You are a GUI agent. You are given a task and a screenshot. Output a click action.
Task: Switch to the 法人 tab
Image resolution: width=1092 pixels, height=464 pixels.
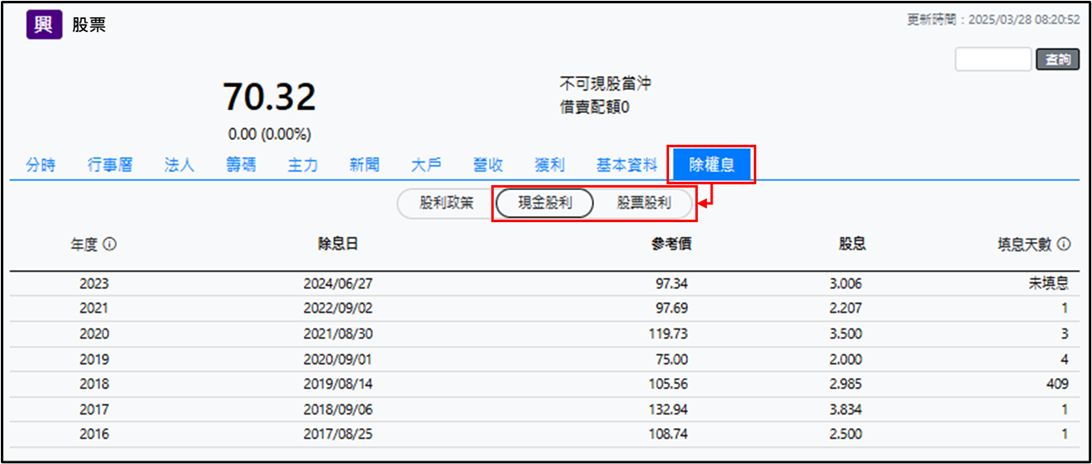pos(179,165)
